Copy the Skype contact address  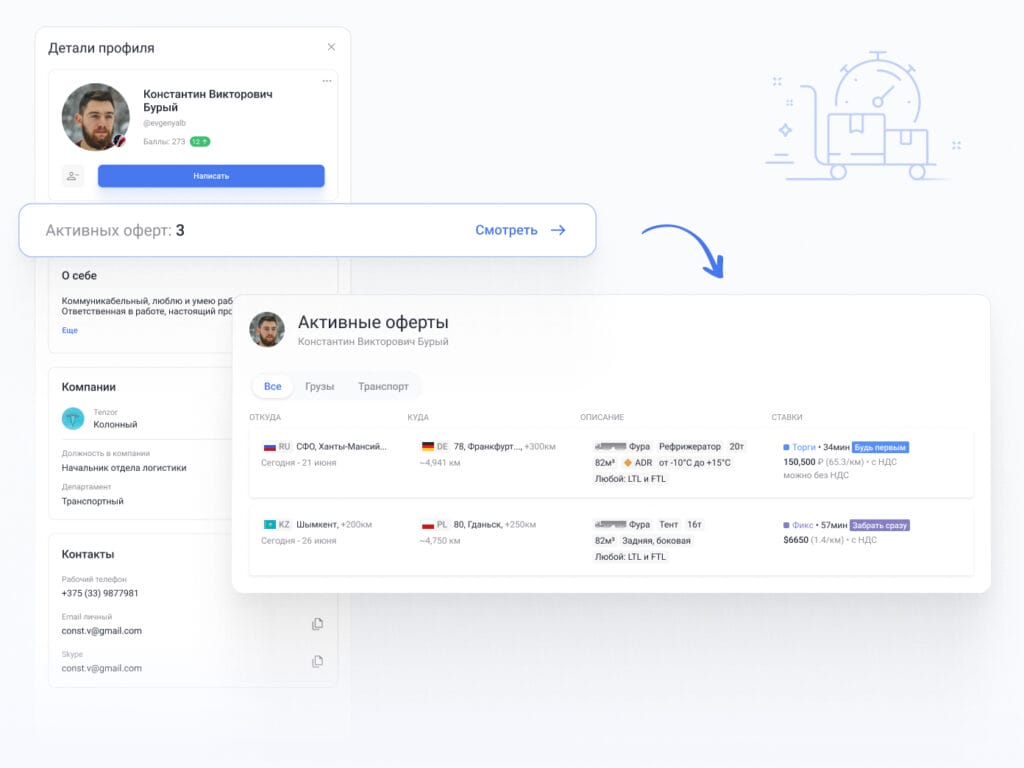click(x=317, y=661)
